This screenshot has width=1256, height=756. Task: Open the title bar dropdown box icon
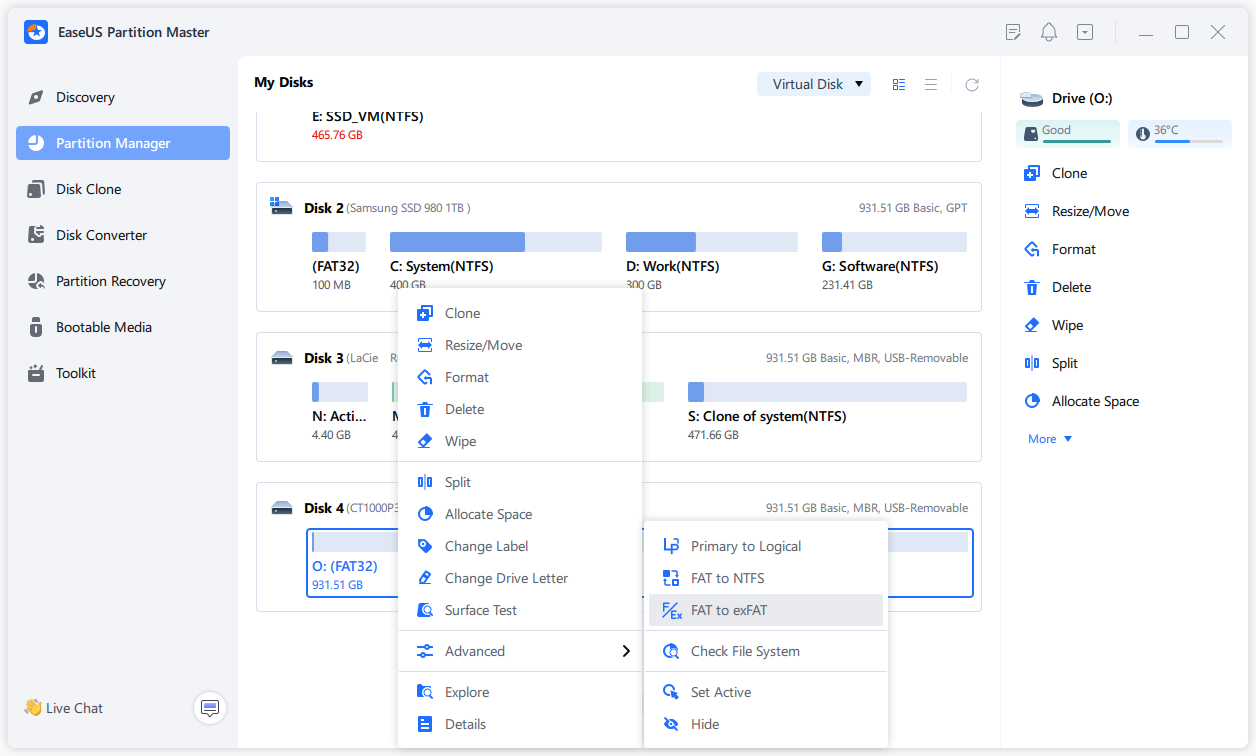1085,32
